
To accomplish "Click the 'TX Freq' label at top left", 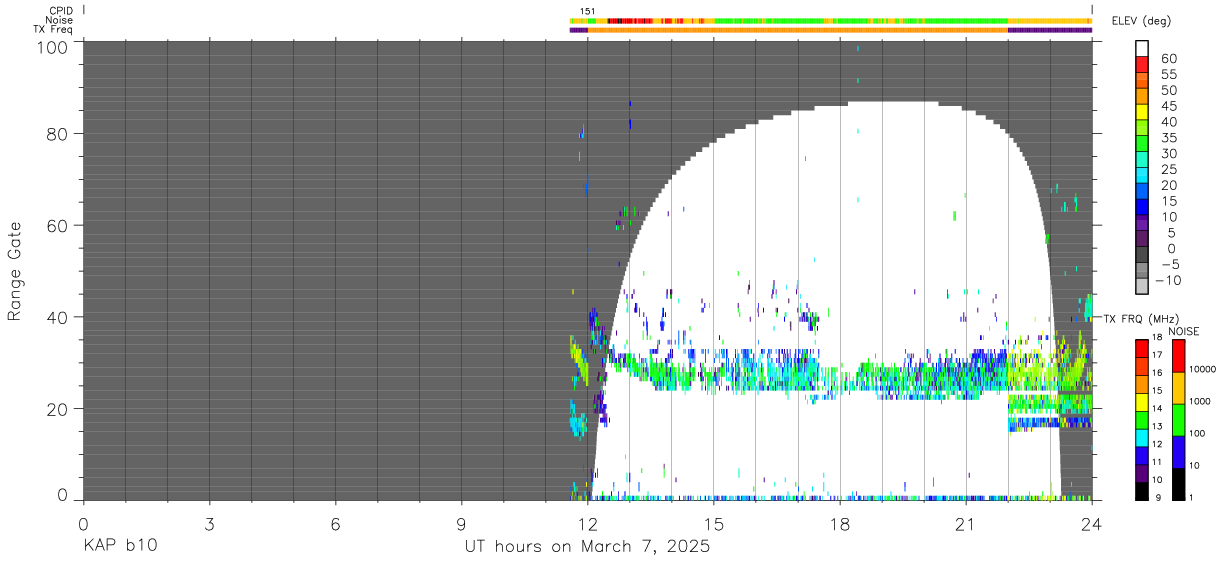I will tap(53, 29).
